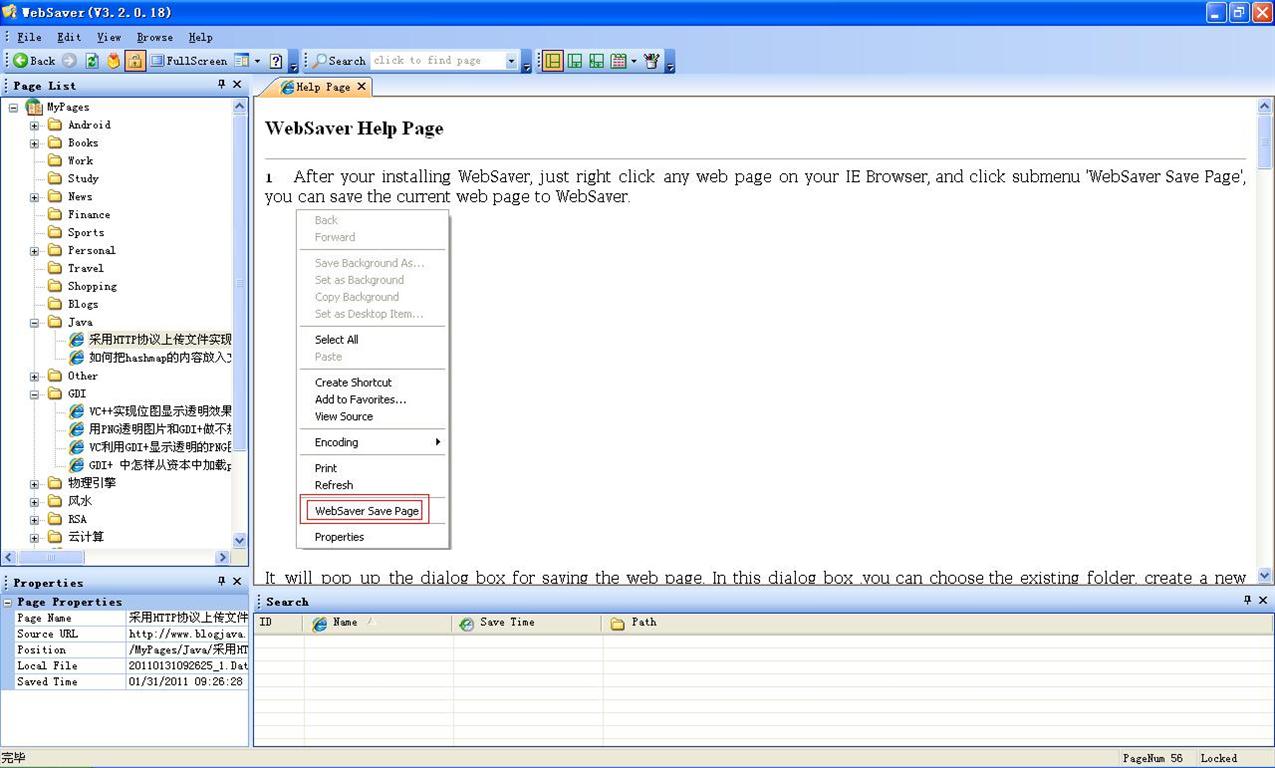The height and width of the screenshot is (768, 1275).
Task: Open the Edit menu
Action: [x=69, y=37]
